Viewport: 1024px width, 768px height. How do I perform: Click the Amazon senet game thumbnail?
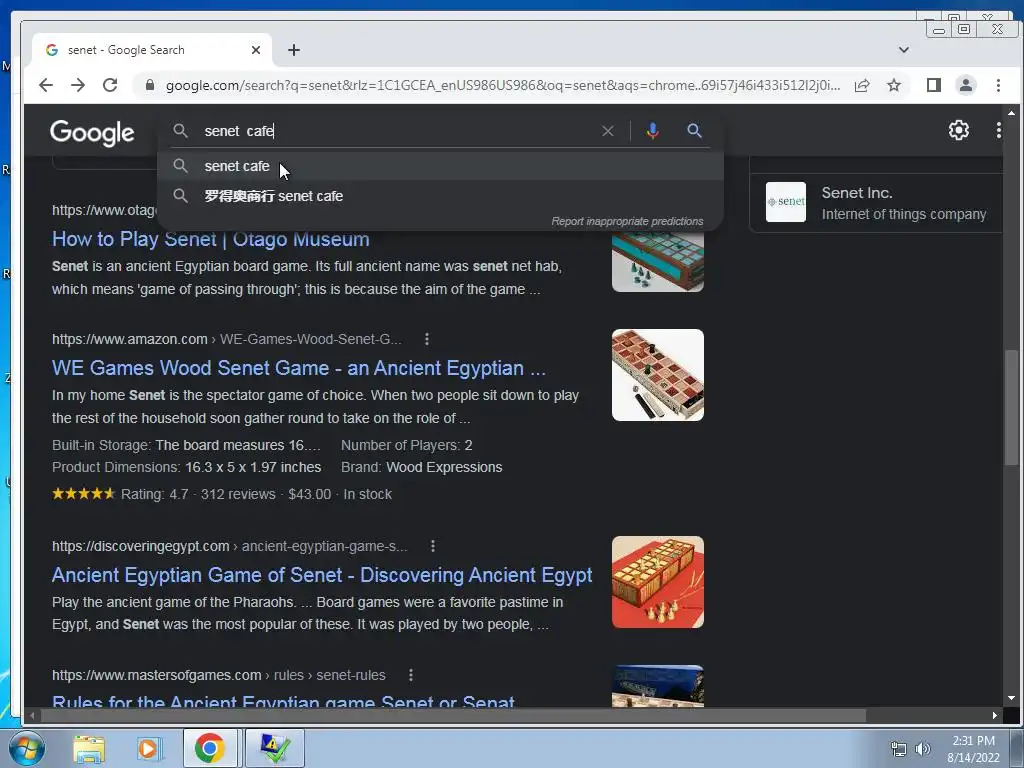point(658,375)
